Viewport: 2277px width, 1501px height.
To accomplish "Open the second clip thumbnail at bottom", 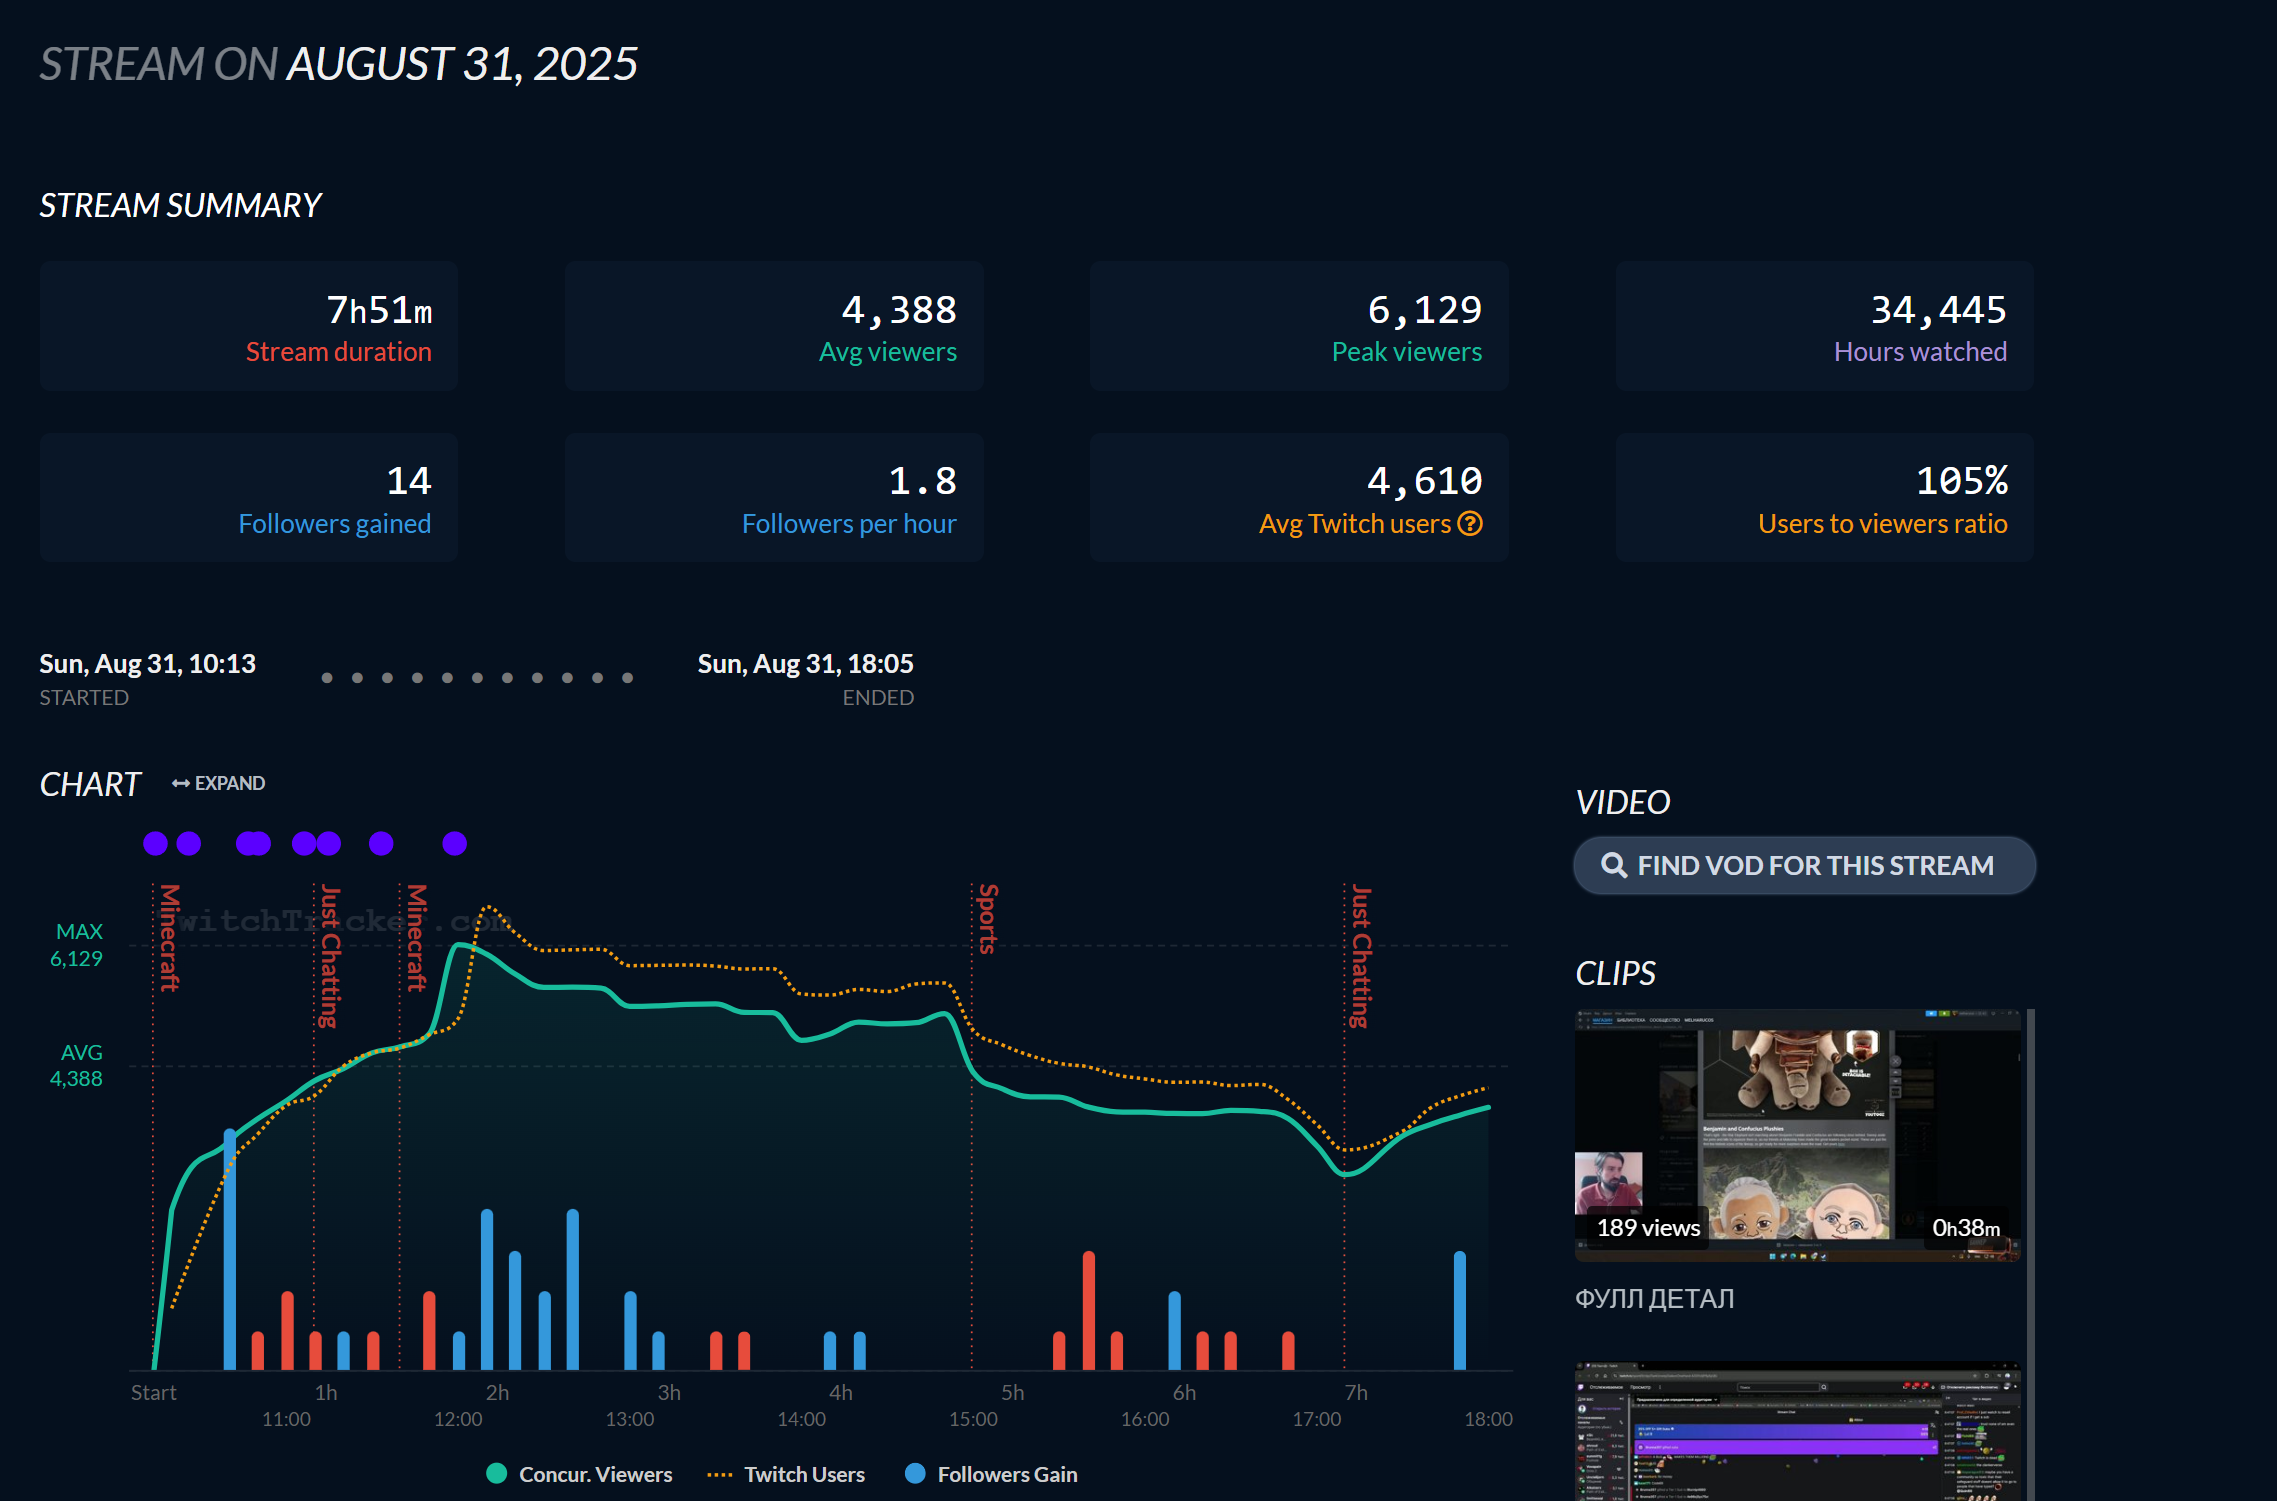I will pyautogui.click(x=1797, y=1430).
